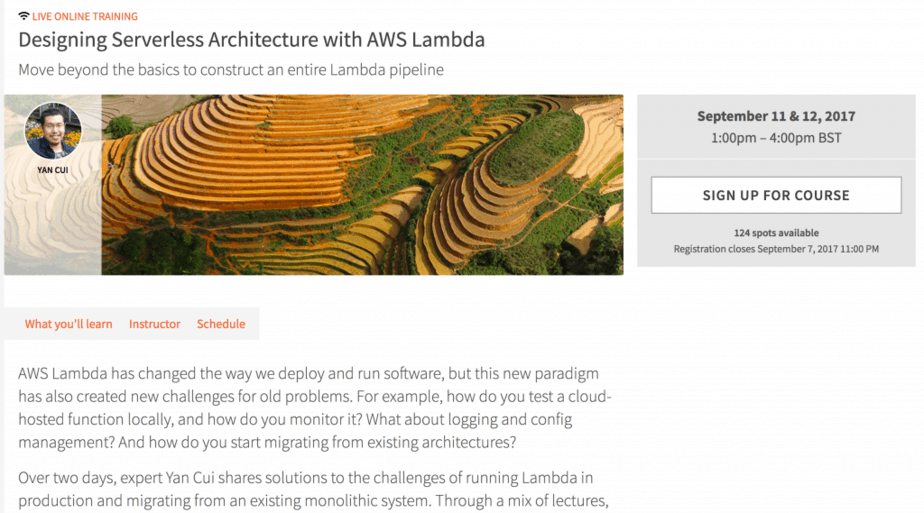Viewport: 924px width, 513px height.
Task: Click the Designing Serverless Architecture course title
Action: (251, 41)
